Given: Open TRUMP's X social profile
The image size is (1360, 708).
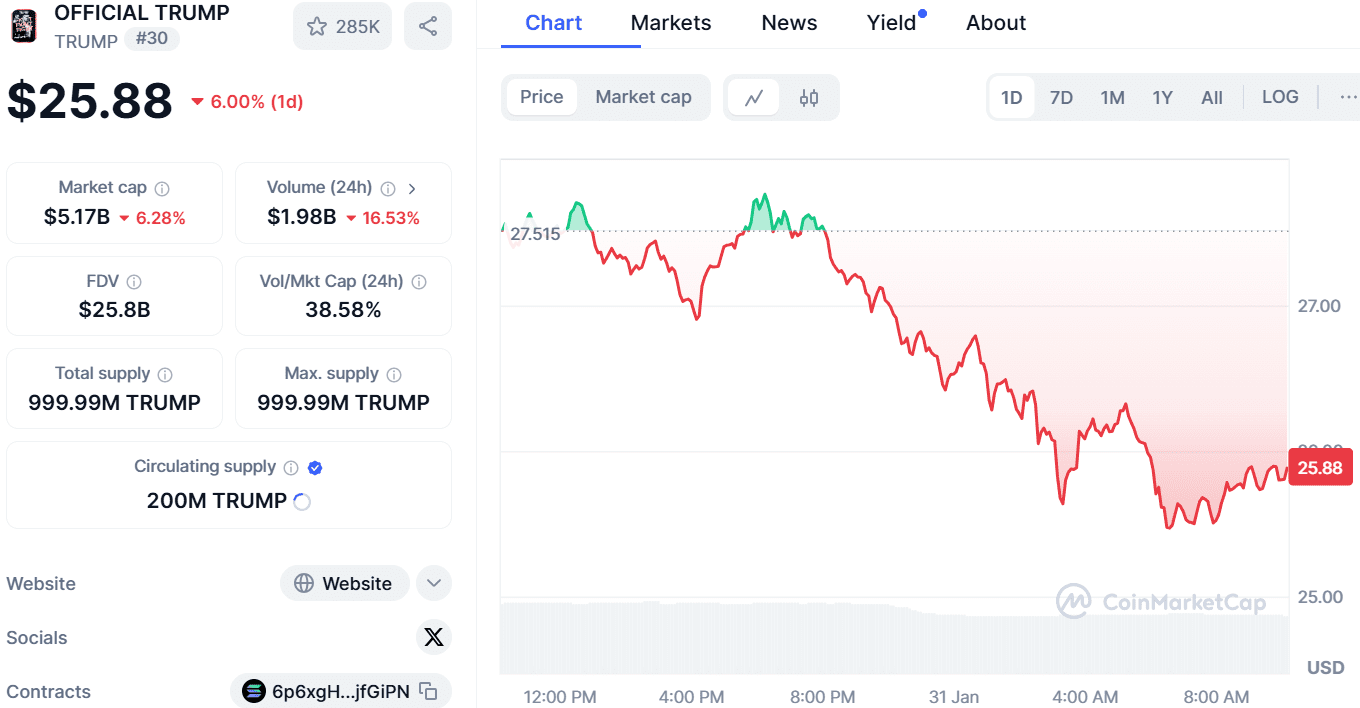Looking at the screenshot, I should pos(434,637).
